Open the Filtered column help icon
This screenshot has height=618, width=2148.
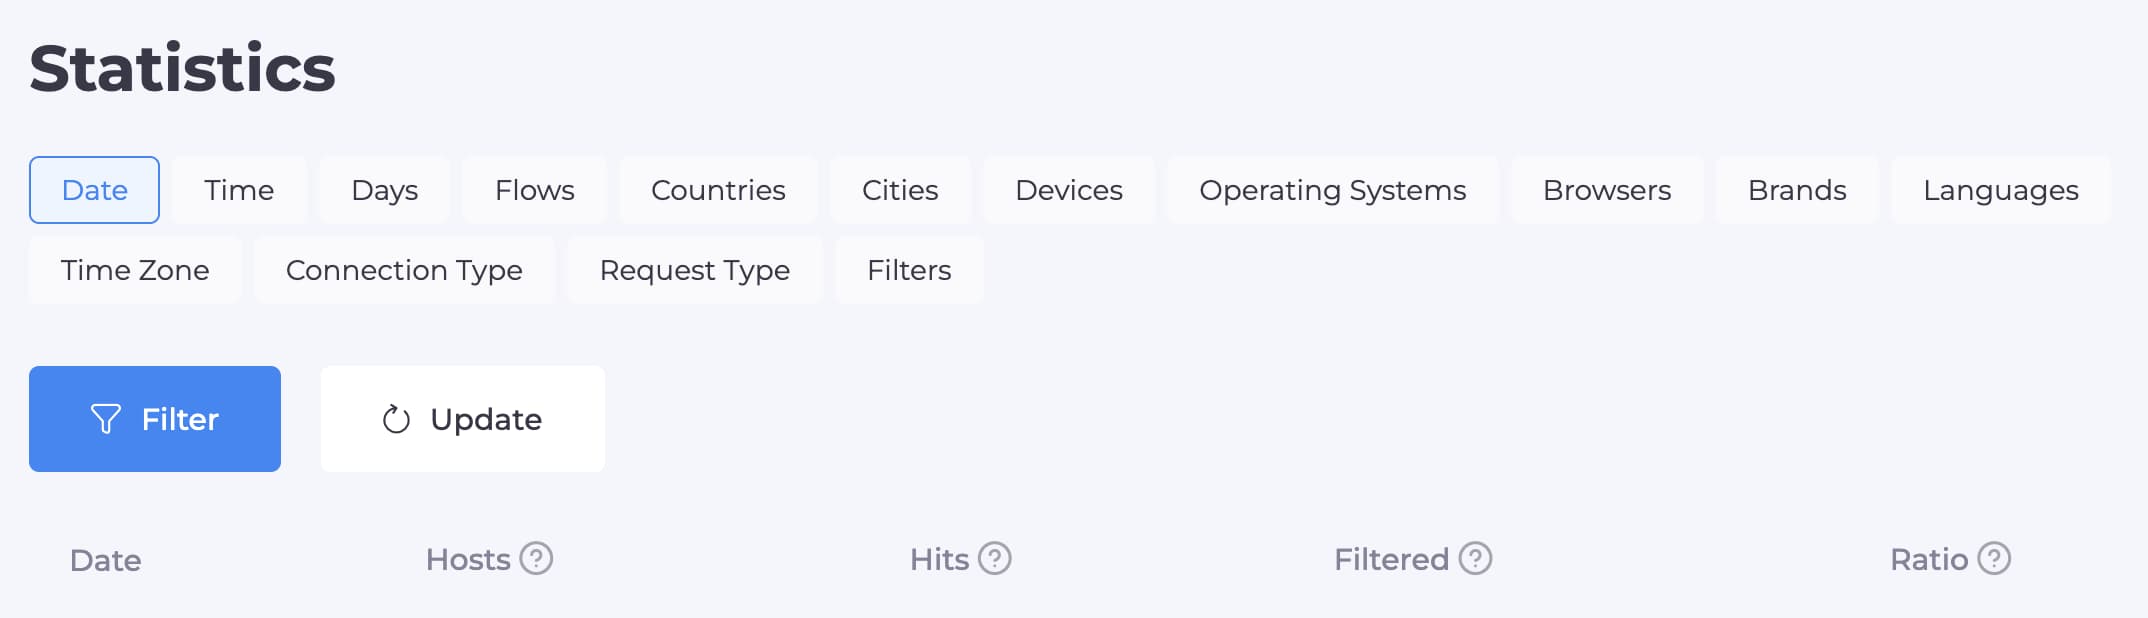(x=1475, y=558)
